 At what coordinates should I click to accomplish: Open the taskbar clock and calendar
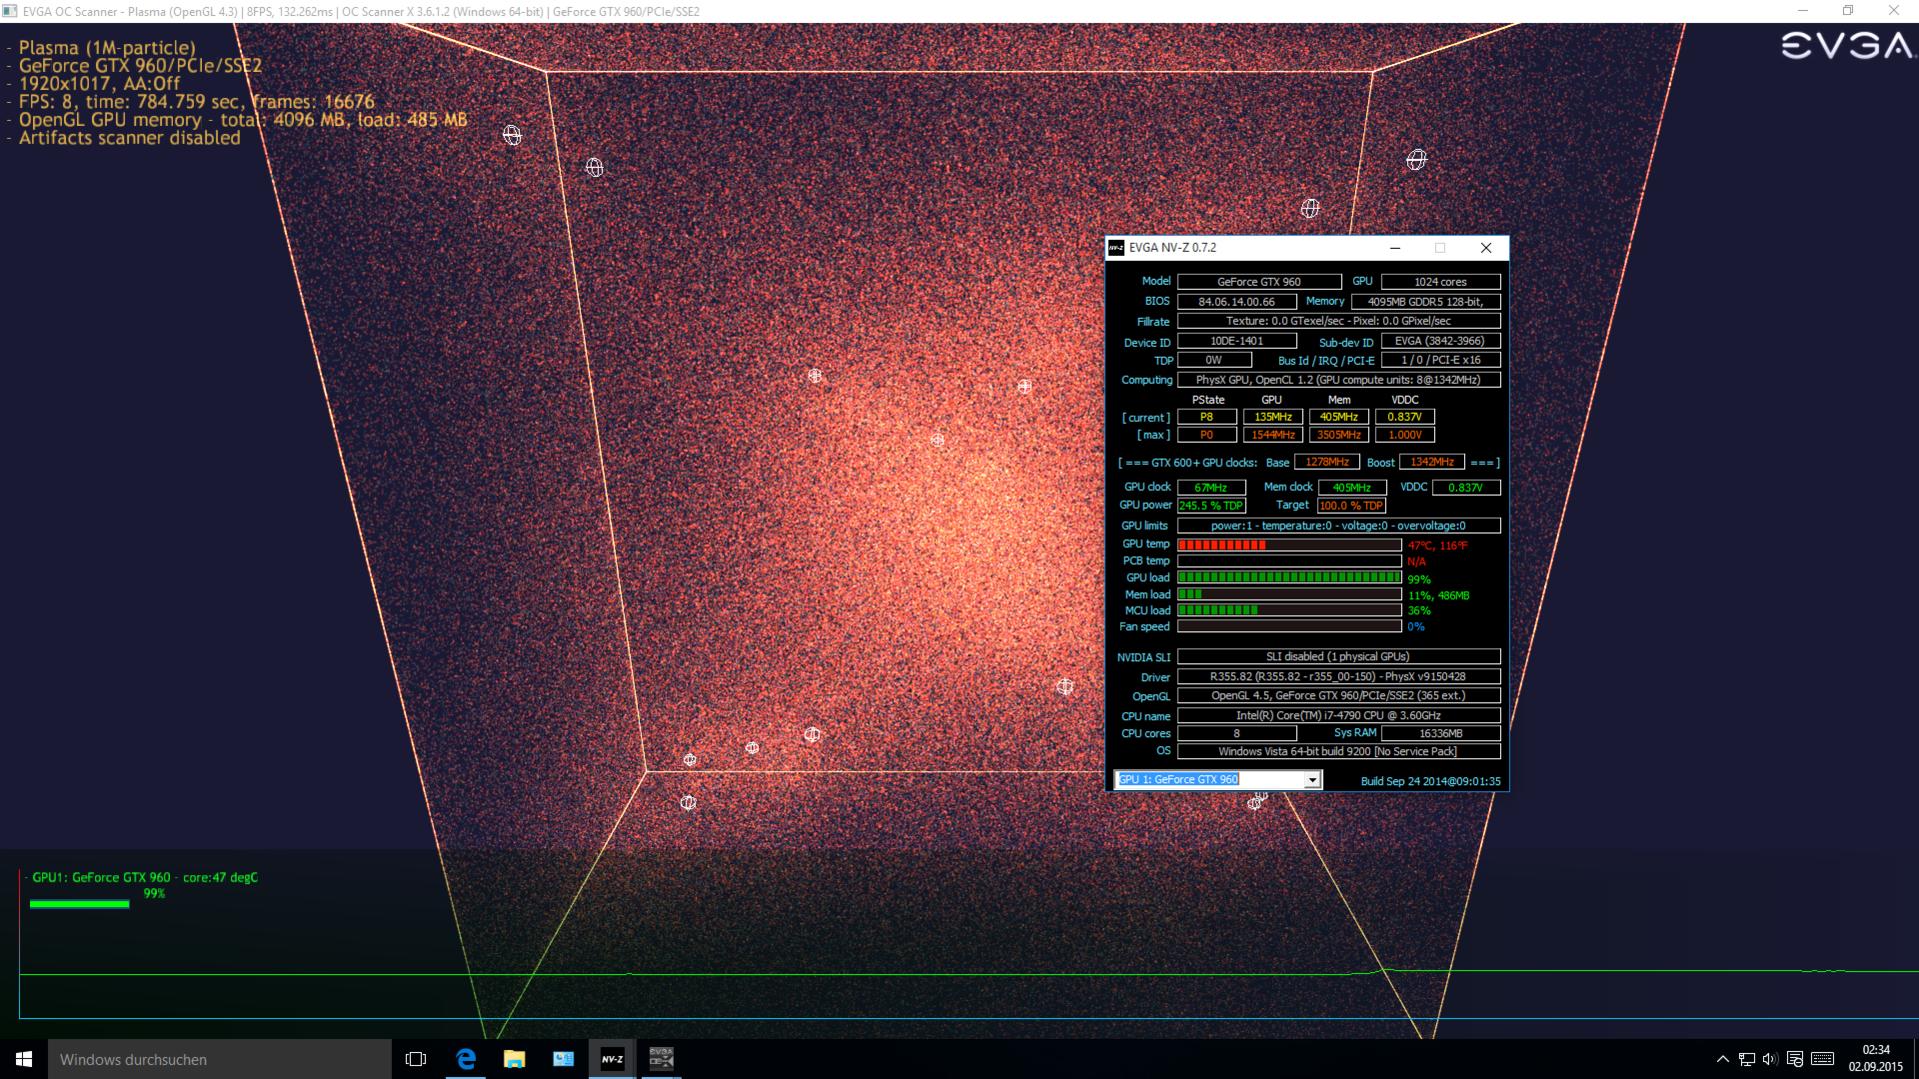(x=1876, y=1059)
